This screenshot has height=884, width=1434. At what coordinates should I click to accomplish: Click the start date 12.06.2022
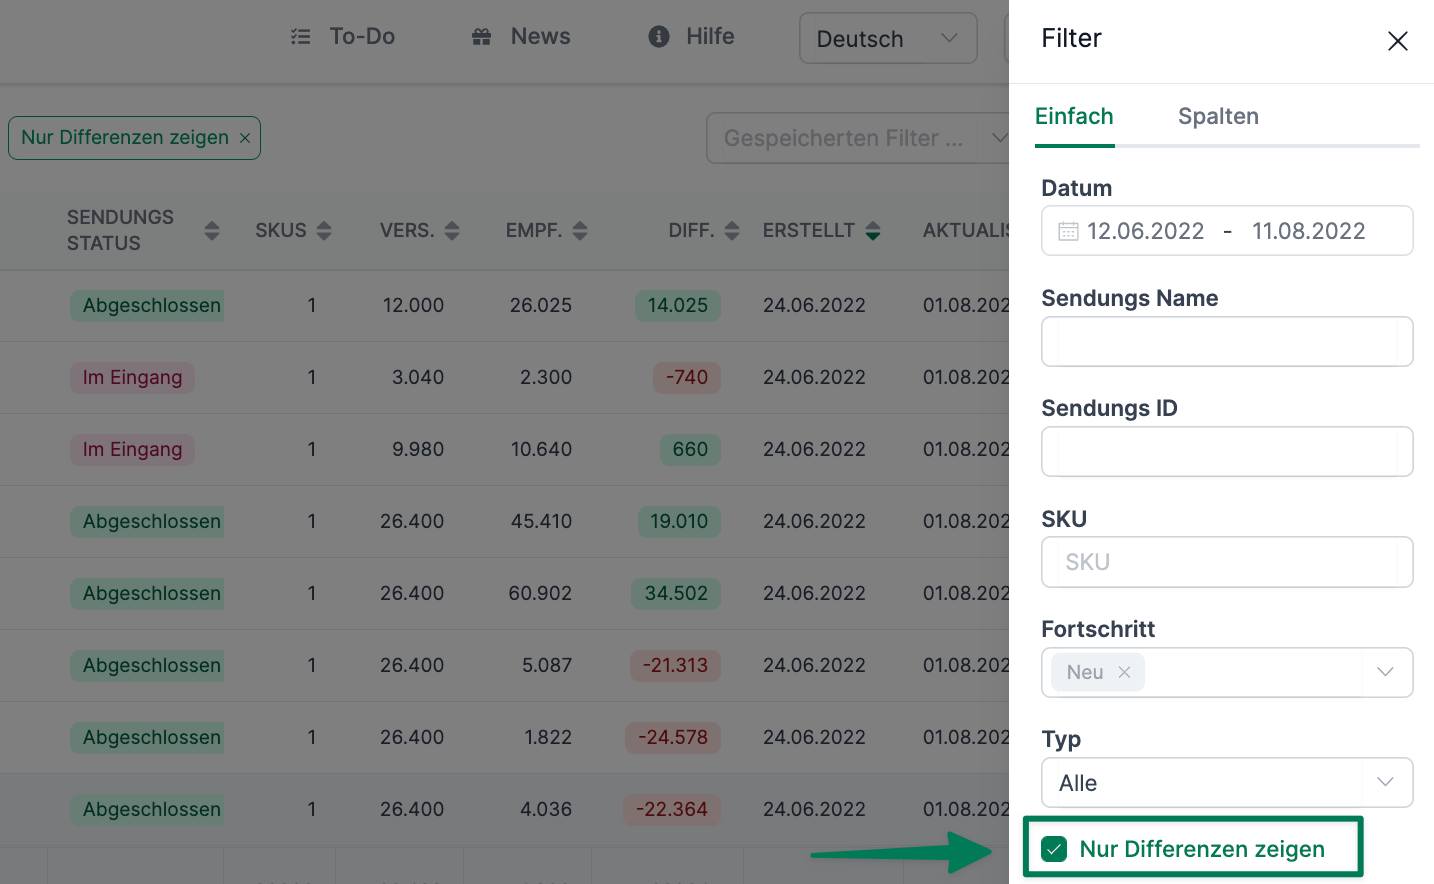click(1145, 232)
